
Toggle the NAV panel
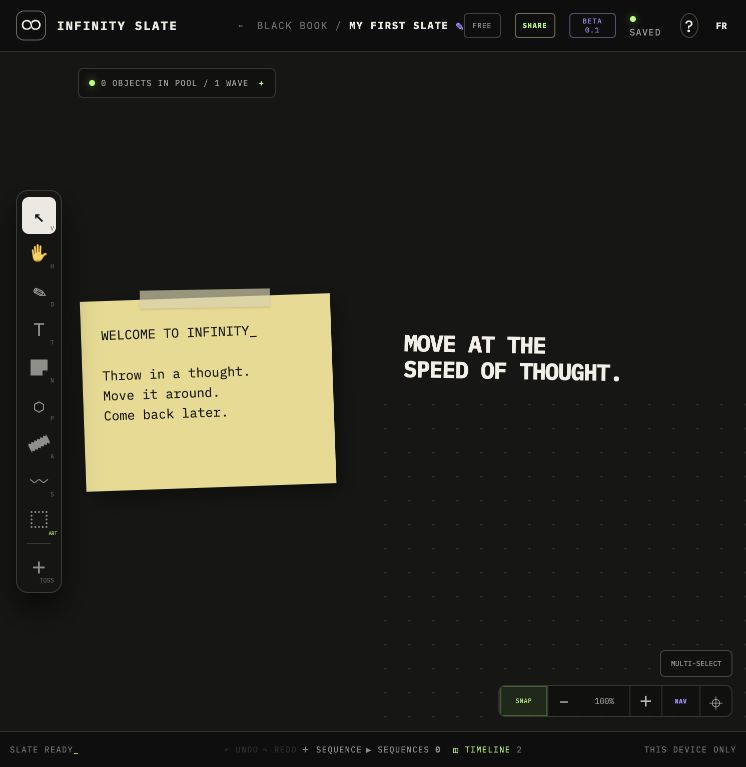coord(680,701)
